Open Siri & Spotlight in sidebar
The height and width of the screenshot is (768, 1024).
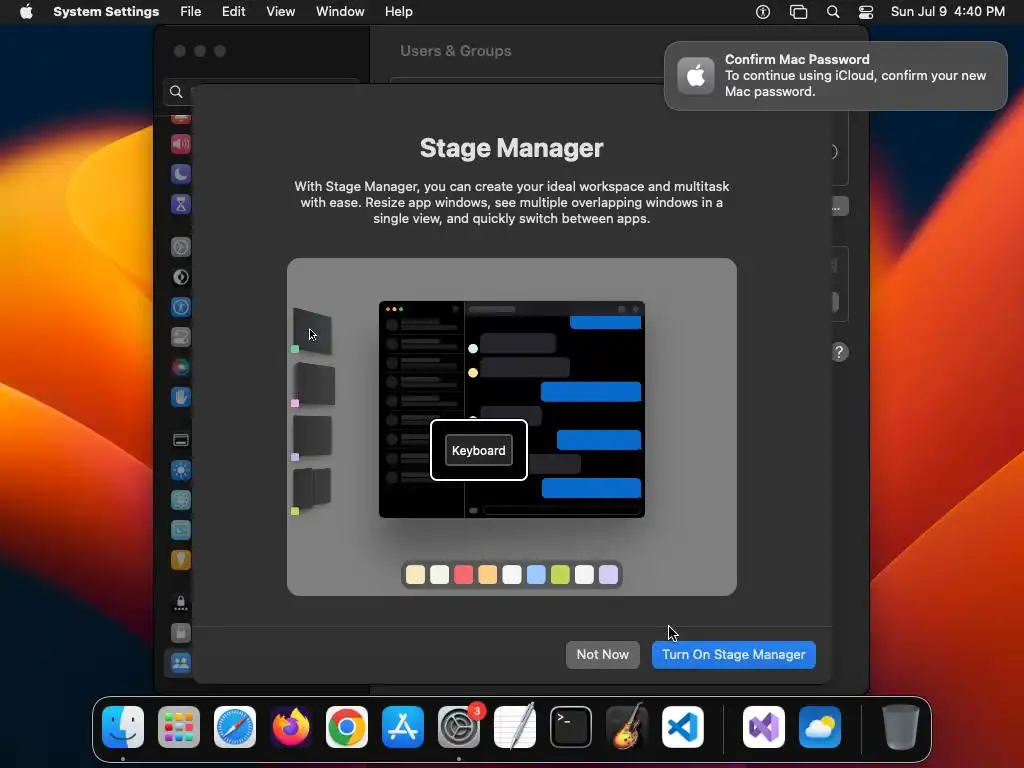181,367
